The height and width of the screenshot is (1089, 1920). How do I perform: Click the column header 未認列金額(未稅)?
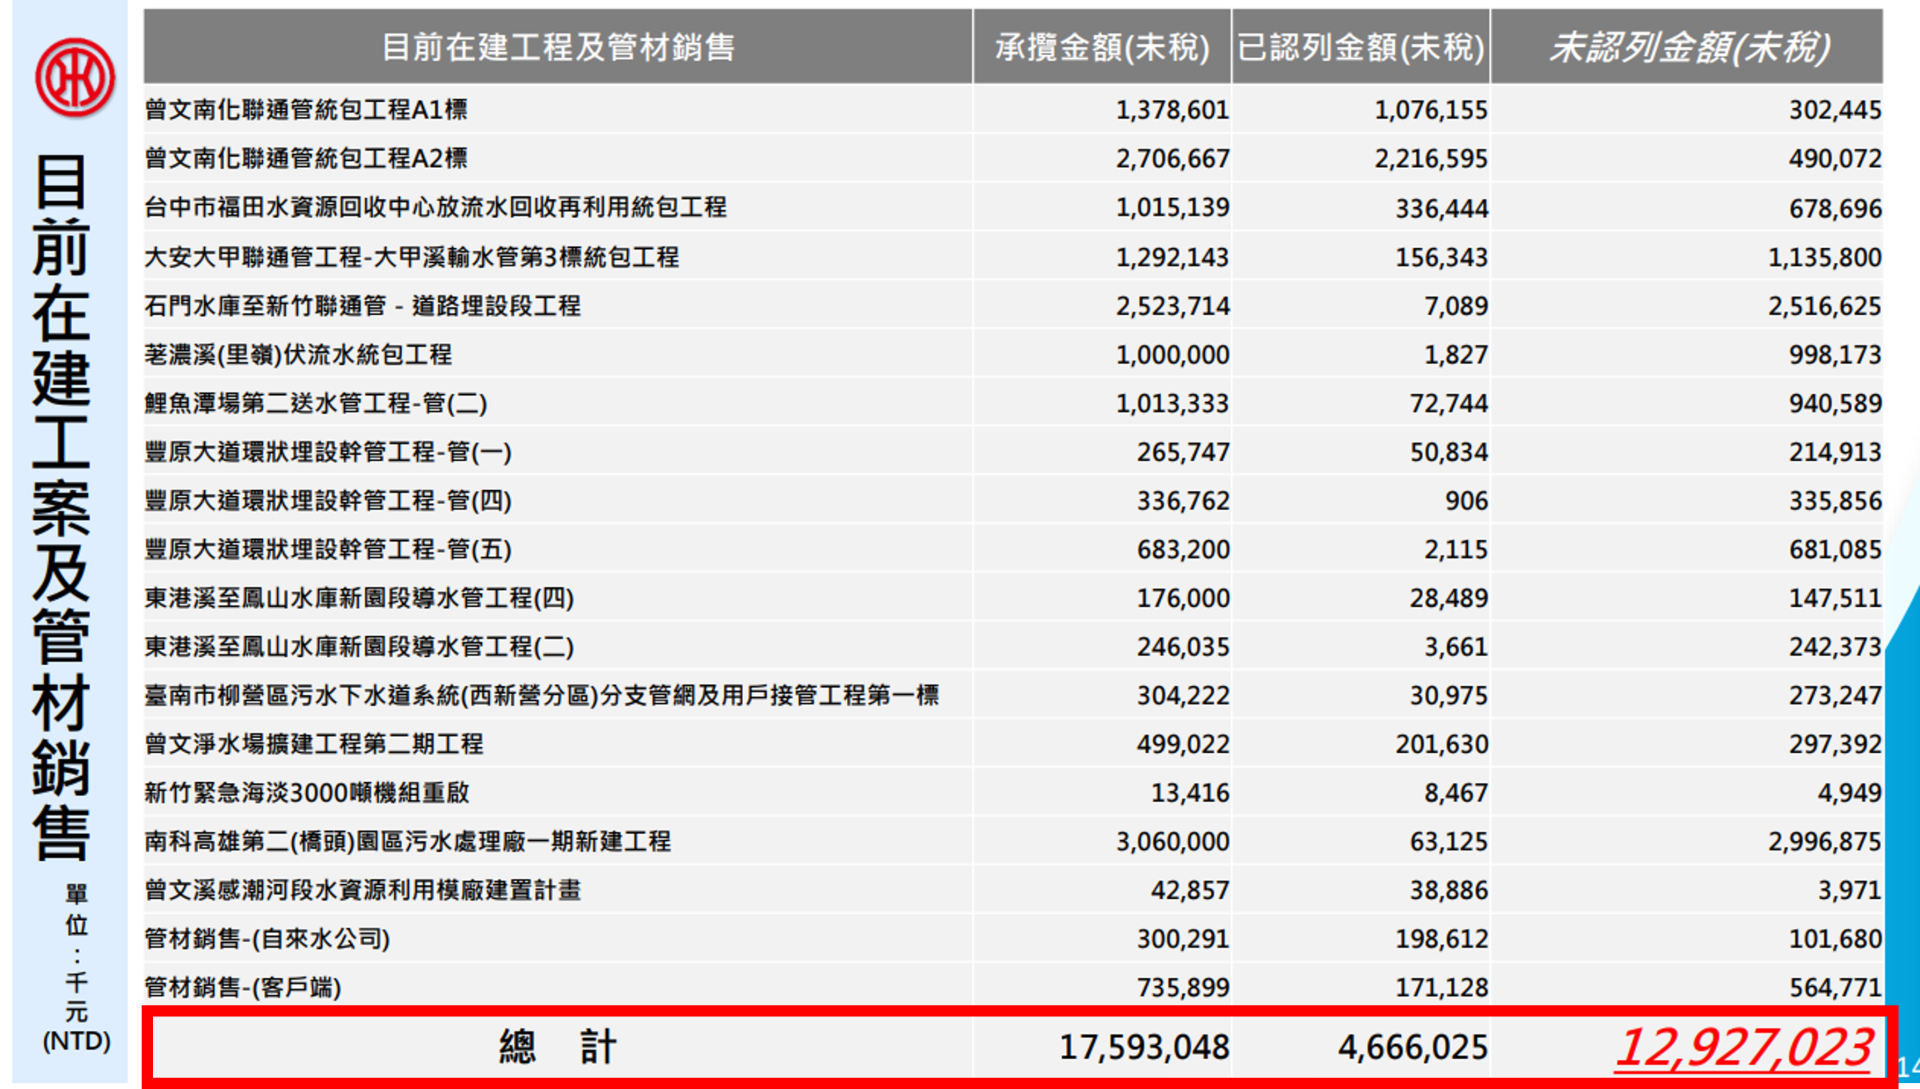point(1688,47)
